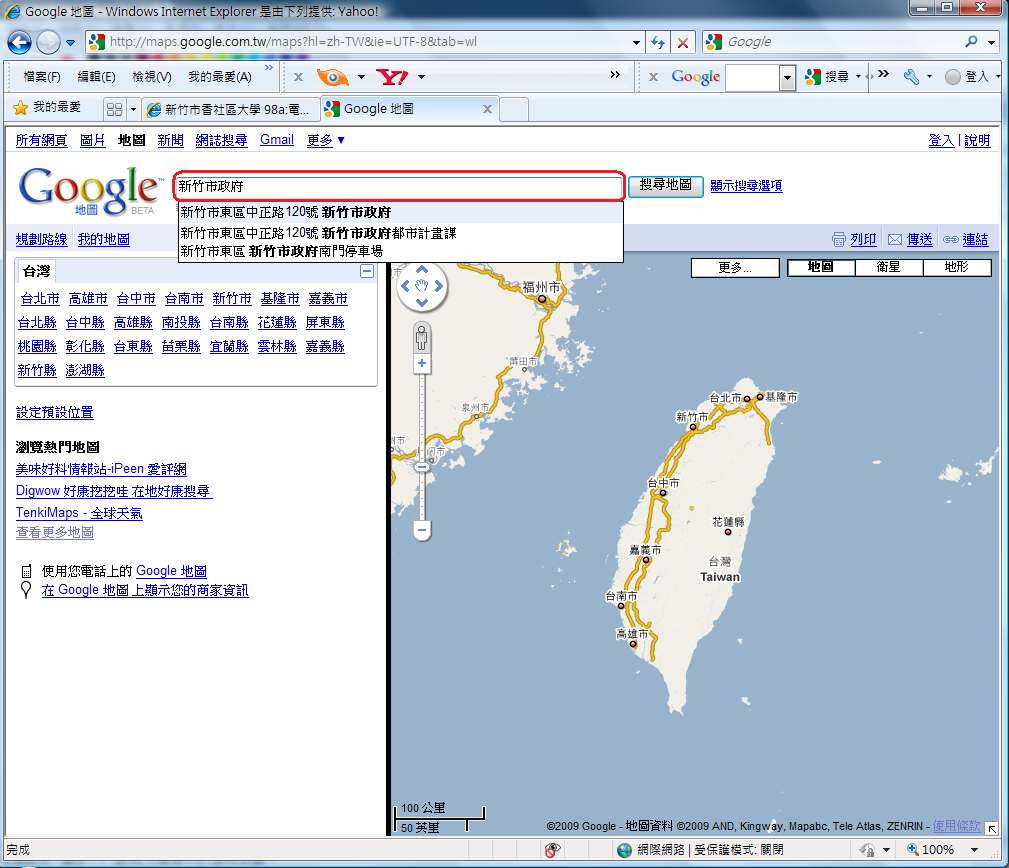Stop loading with the red X icon
The image size is (1009, 868).
pyautogui.click(x=683, y=42)
